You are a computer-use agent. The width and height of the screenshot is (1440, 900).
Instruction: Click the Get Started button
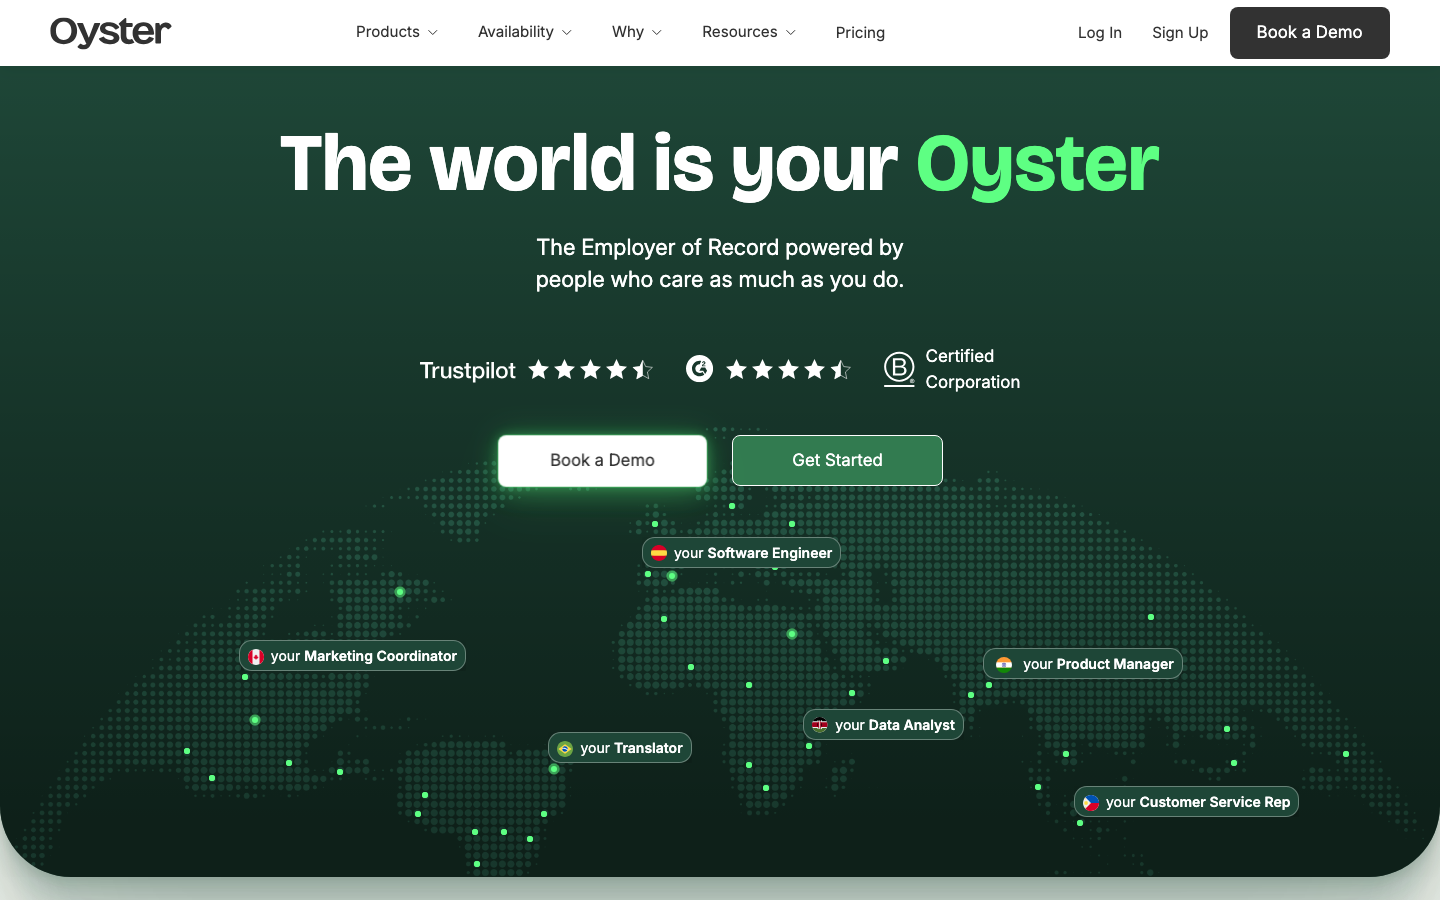pos(837,460)
